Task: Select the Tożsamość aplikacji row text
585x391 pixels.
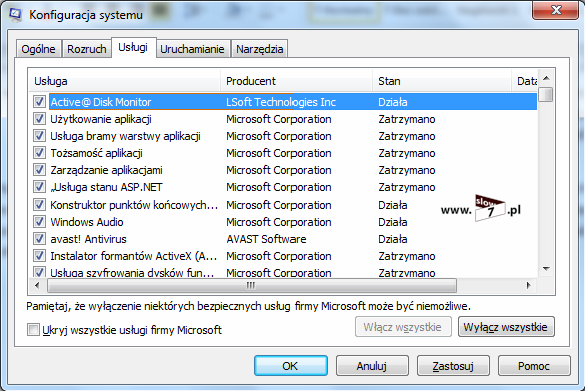Action: tap(97, 153)
